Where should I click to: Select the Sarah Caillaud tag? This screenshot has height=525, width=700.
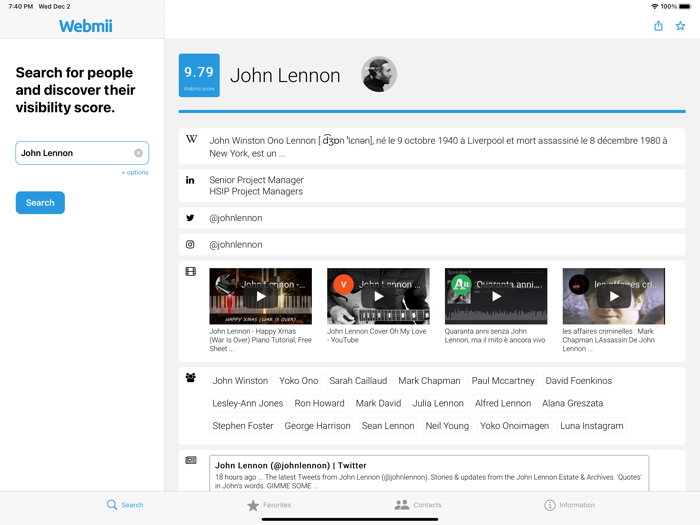[358, 381]
